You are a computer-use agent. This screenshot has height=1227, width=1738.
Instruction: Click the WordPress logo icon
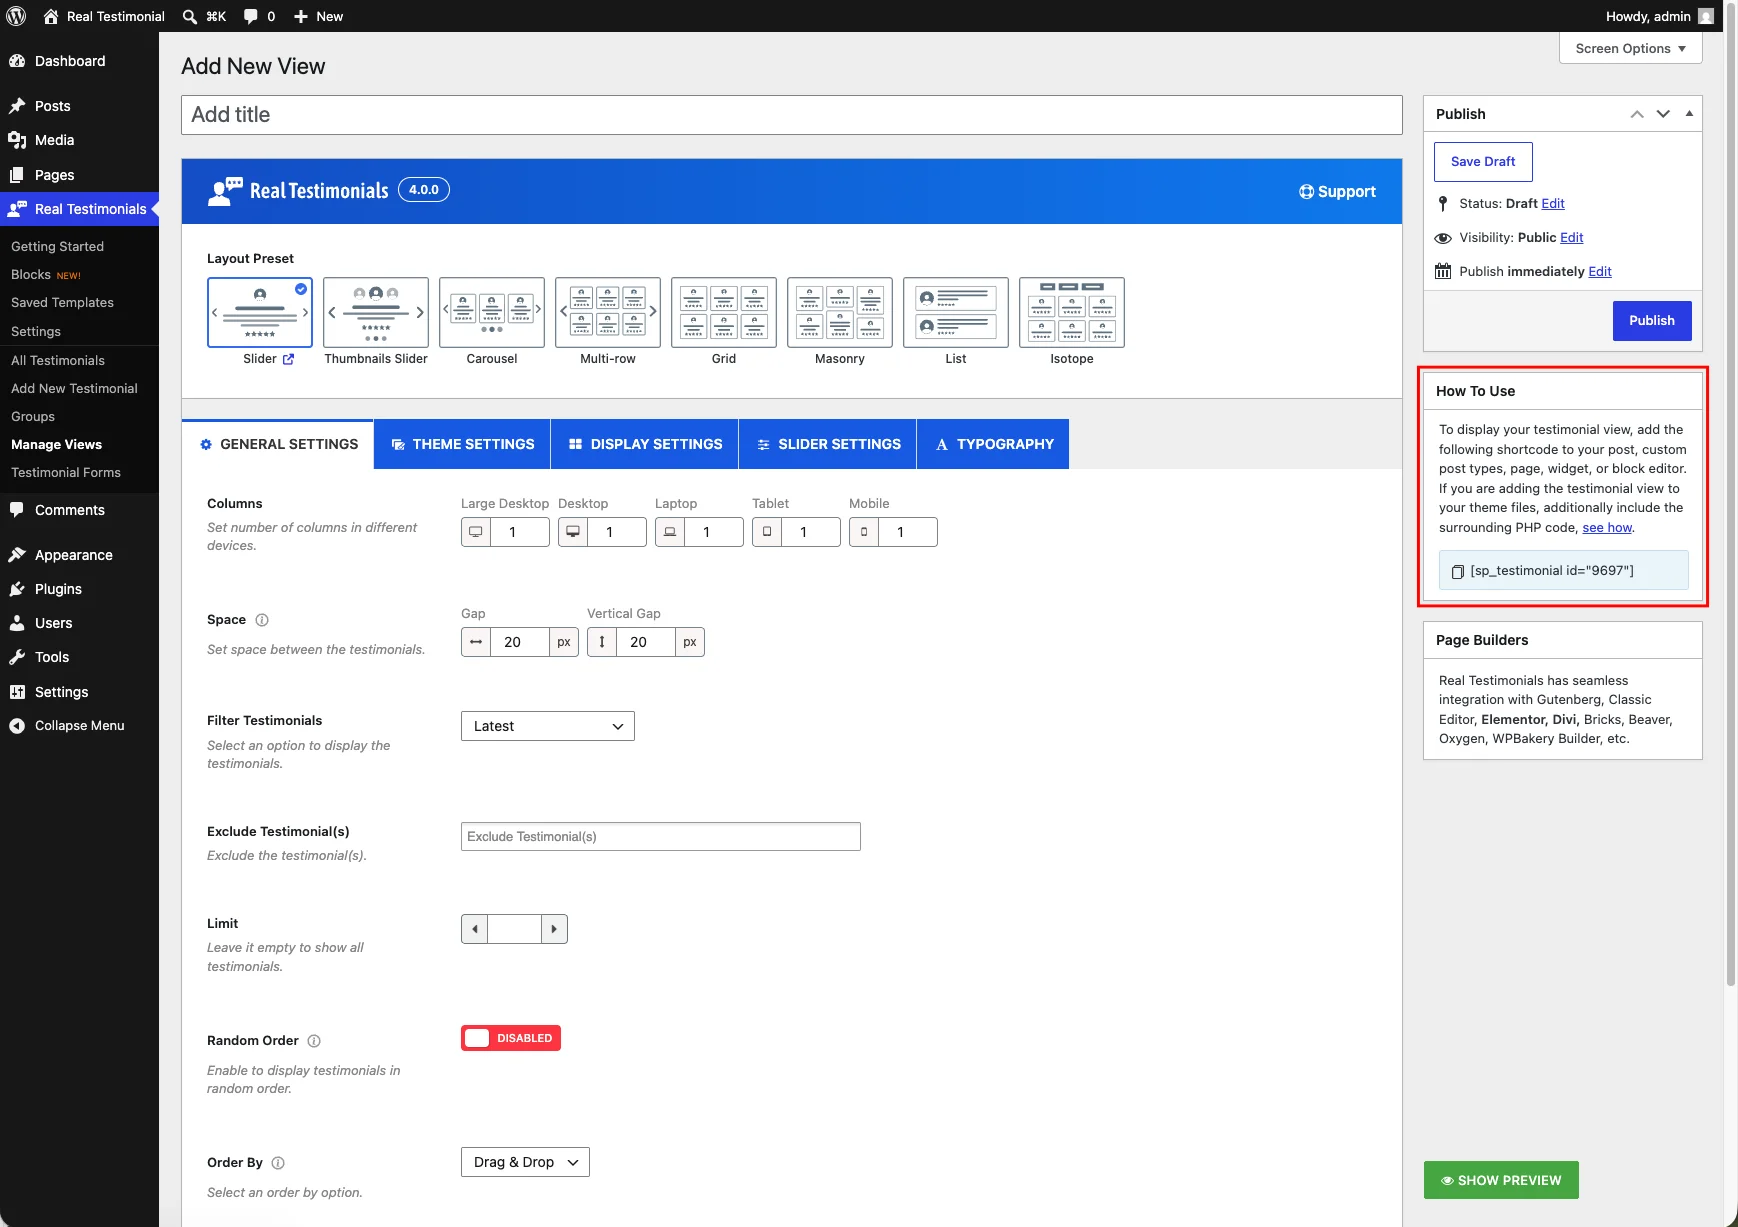16,16
